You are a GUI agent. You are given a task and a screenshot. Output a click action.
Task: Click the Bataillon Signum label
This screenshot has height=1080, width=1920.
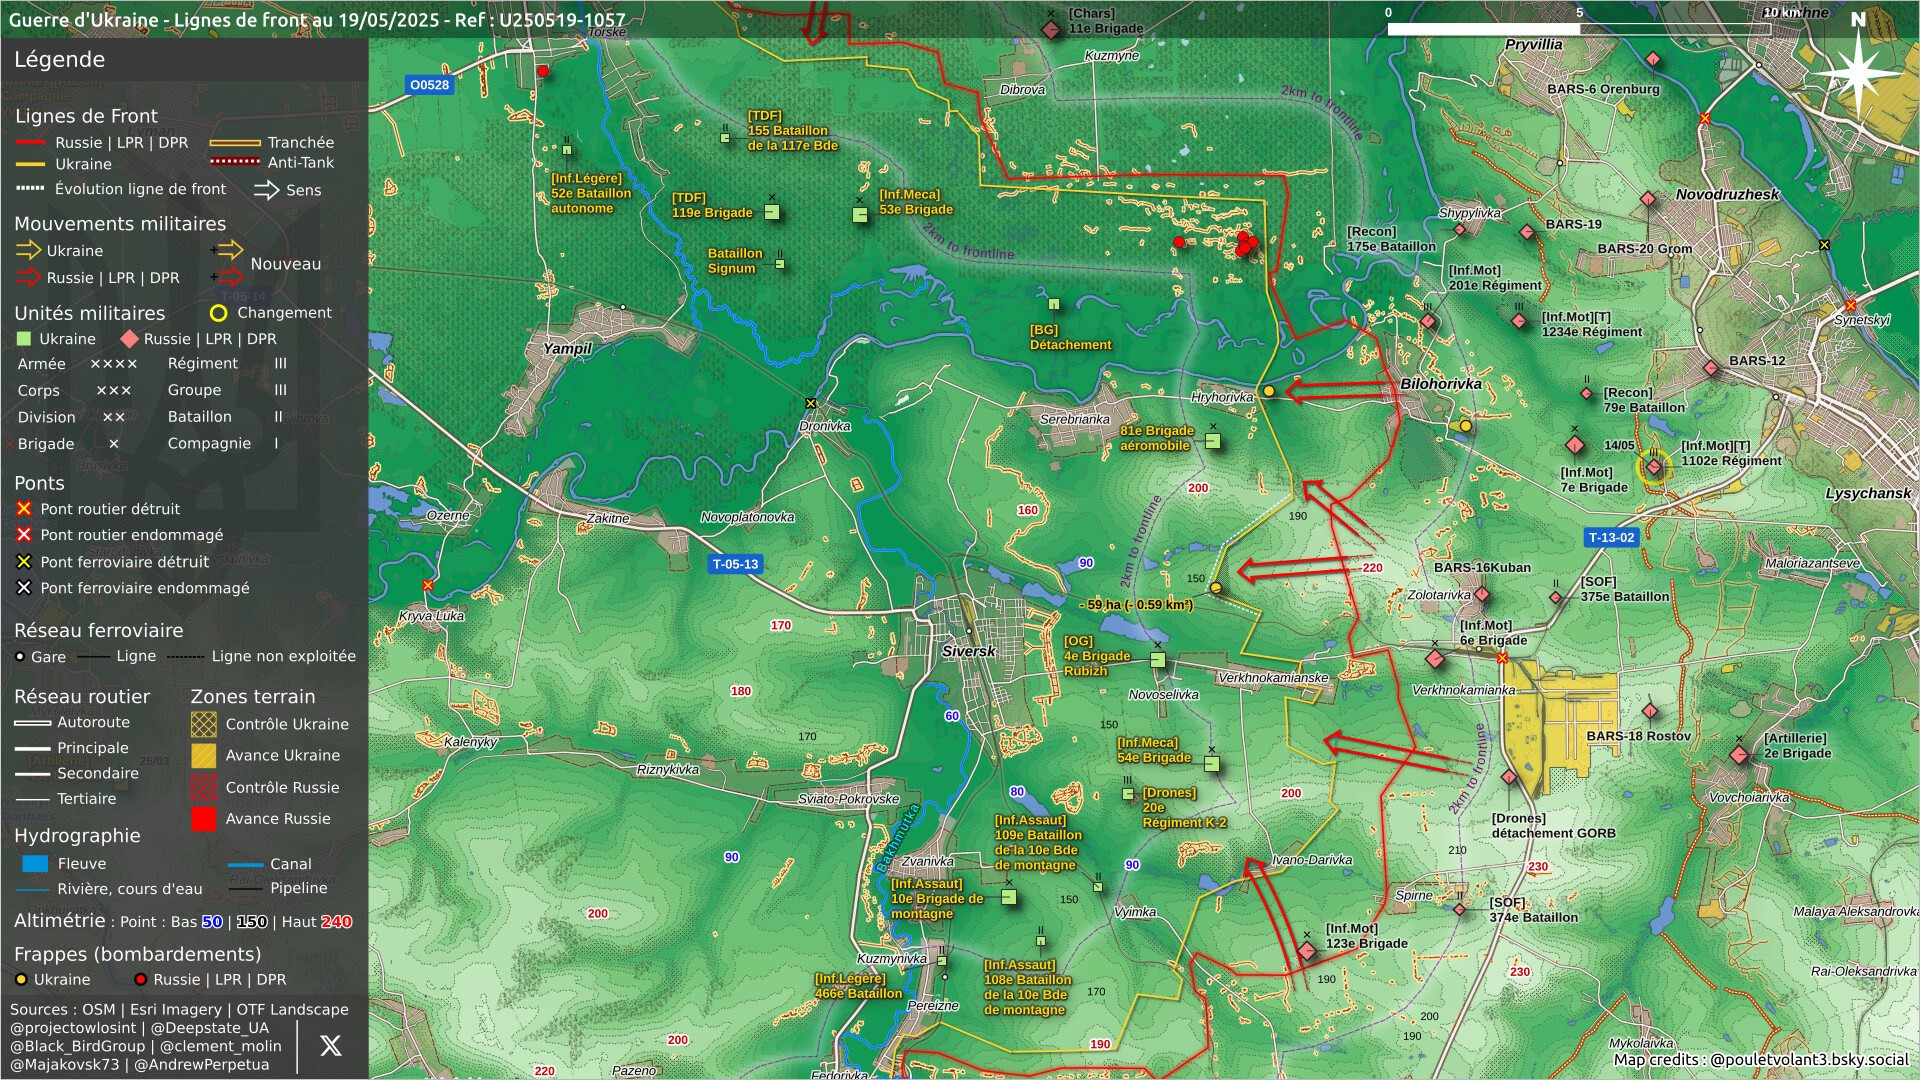click(x=735, y=261)
